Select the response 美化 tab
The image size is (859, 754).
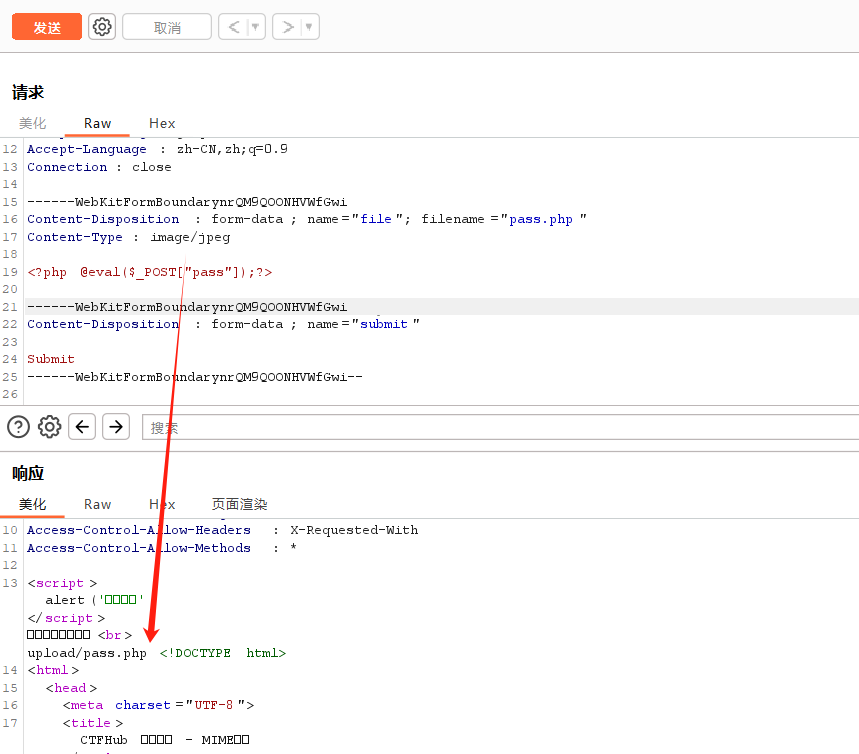[32, 504]
